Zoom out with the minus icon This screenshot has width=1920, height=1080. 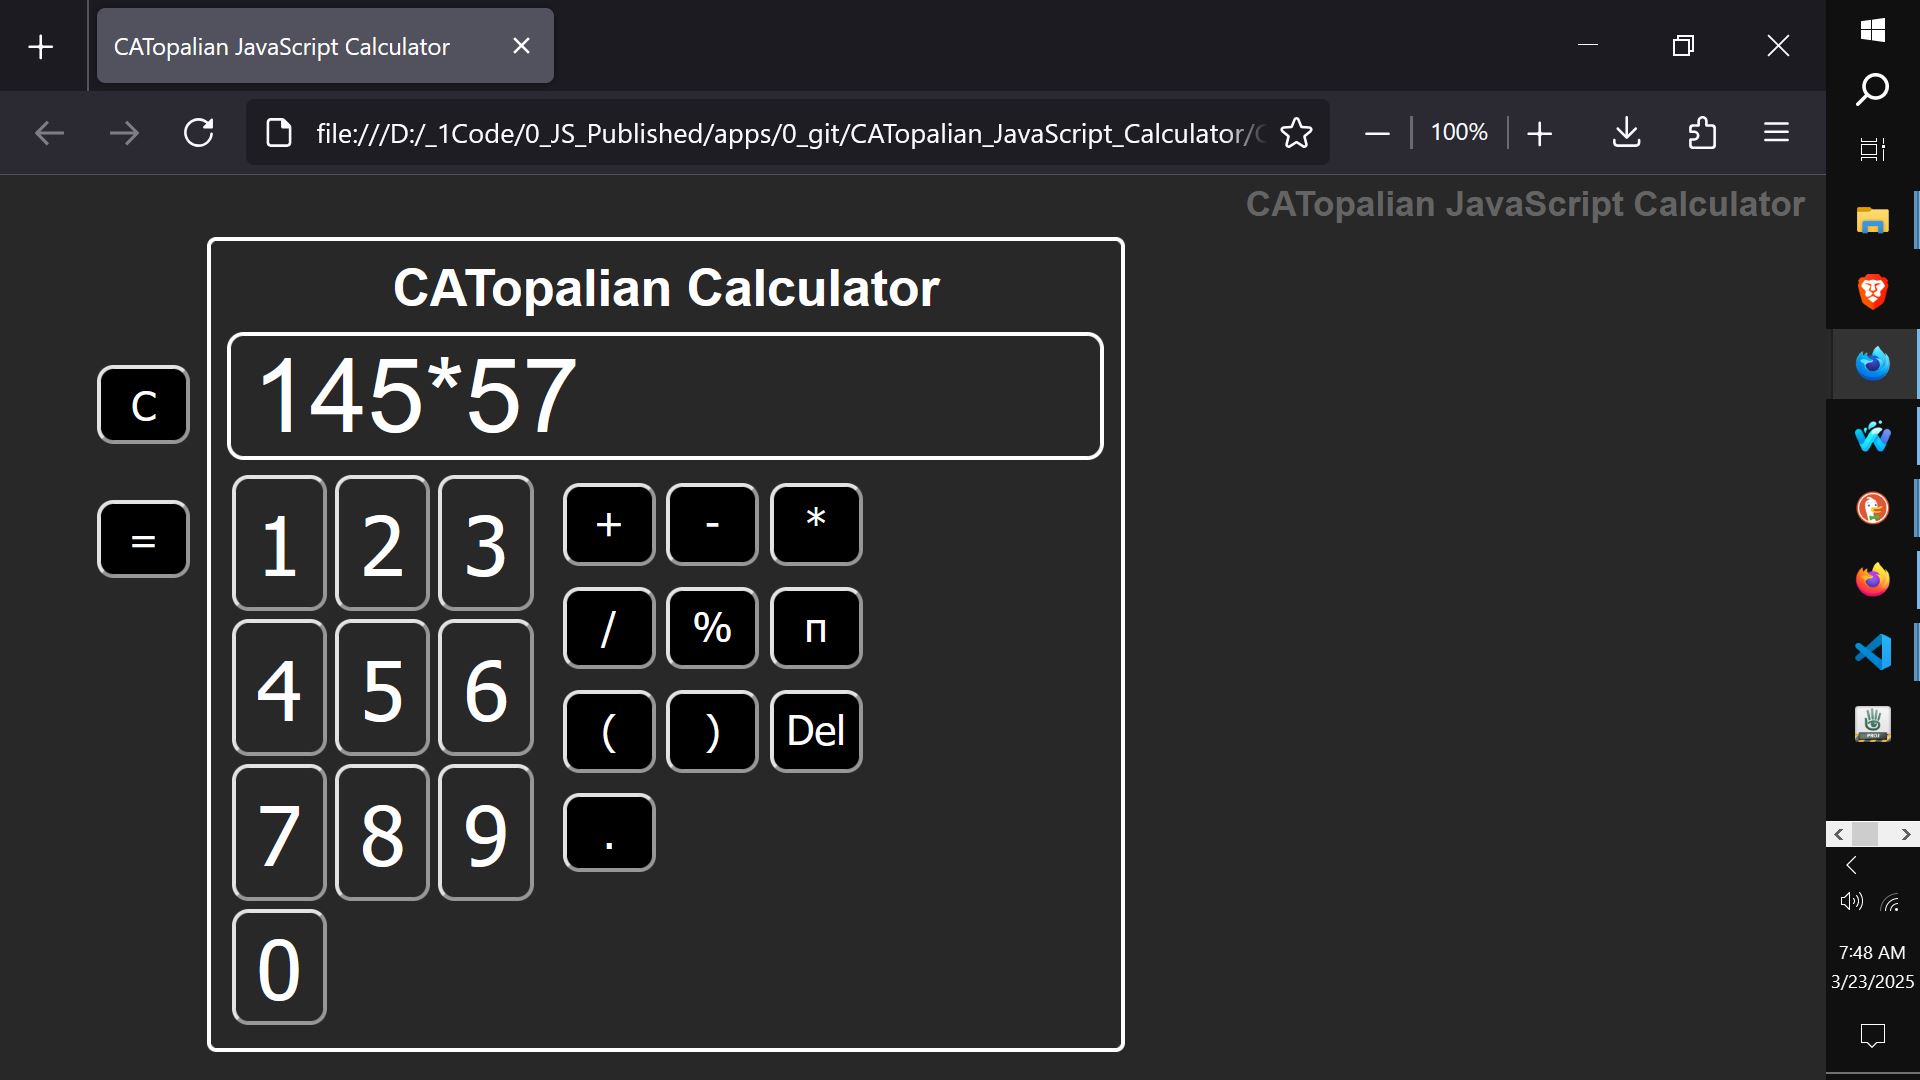[1377, 133]
